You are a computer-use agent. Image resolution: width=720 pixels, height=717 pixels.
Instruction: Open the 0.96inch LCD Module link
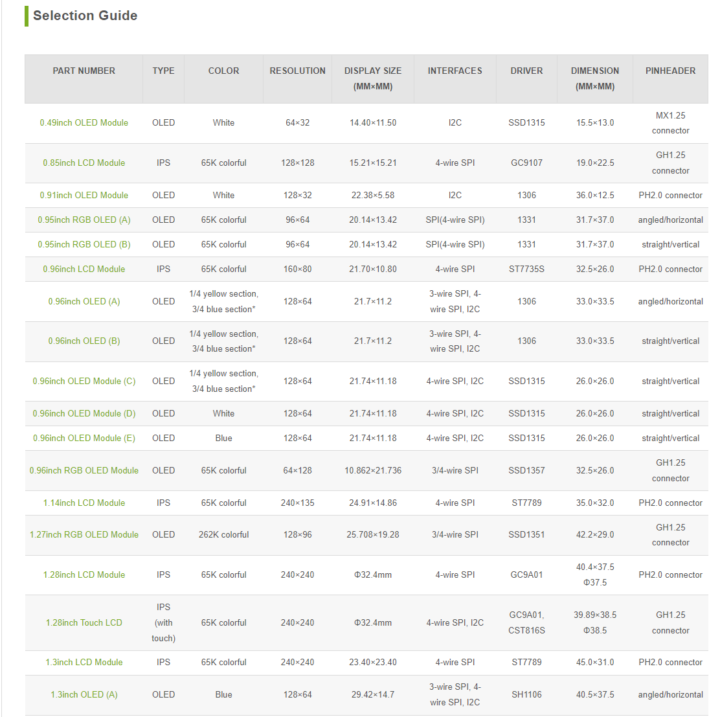click(84, 269)
